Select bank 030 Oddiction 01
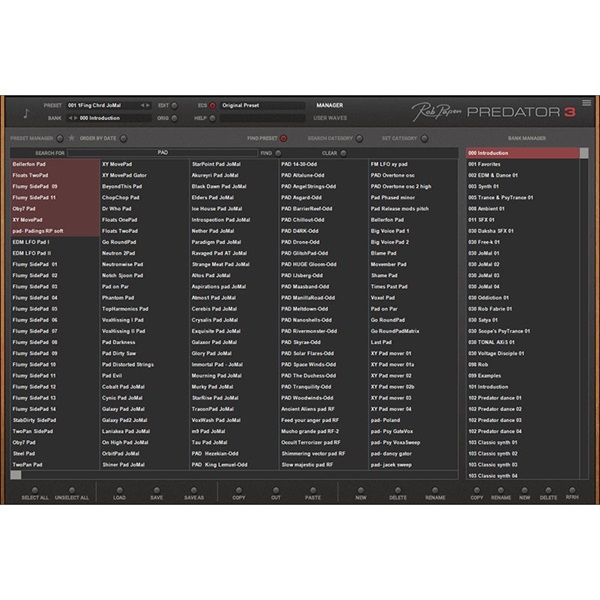600x600 pixels. tap(522, 298)
